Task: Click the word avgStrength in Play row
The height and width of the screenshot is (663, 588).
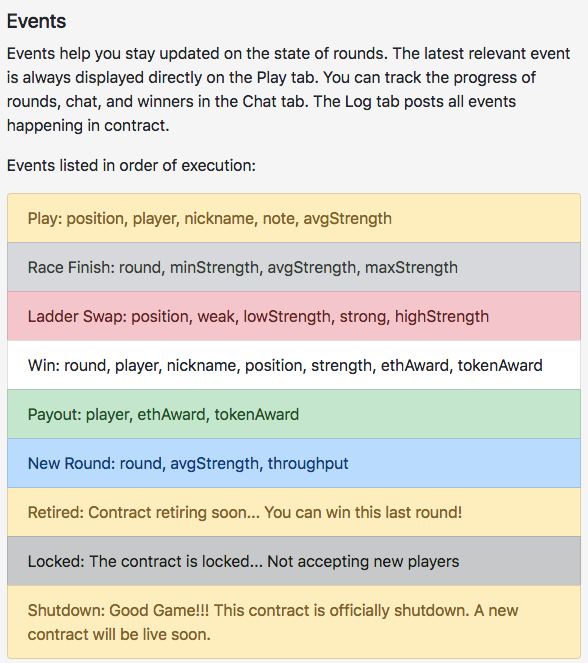Action: pyautogui.click(x=347, y=219)
